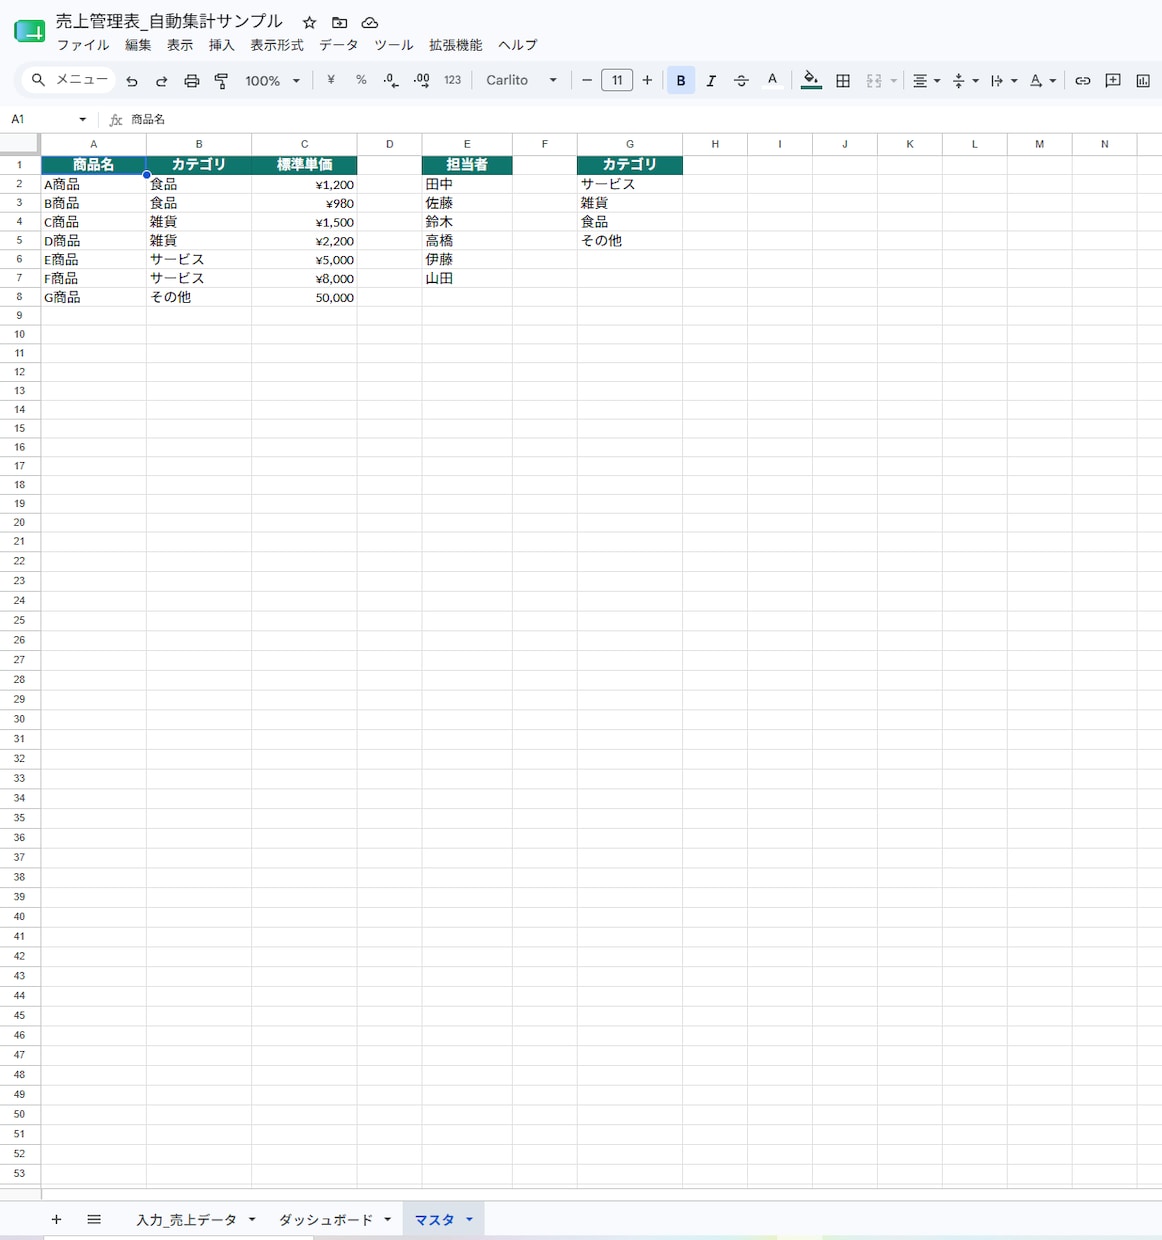Open the ツール menu
The image size is (1162, 1240).
(x=394, y=45)
